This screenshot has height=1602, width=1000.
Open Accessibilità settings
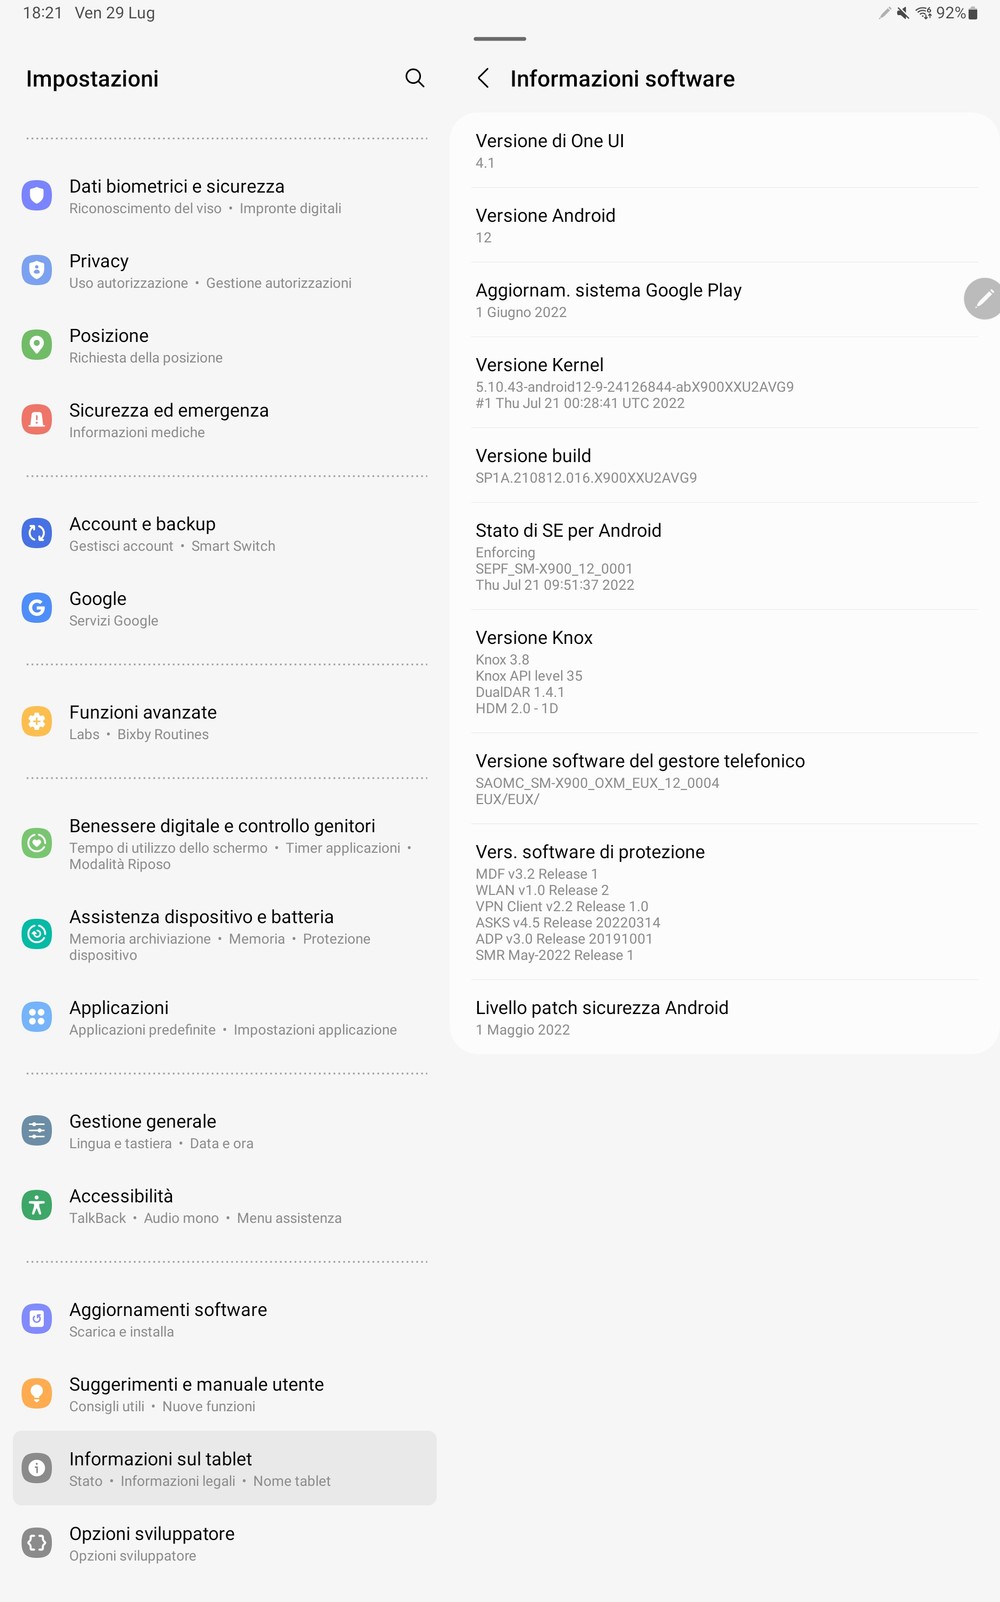point(225,1205)
